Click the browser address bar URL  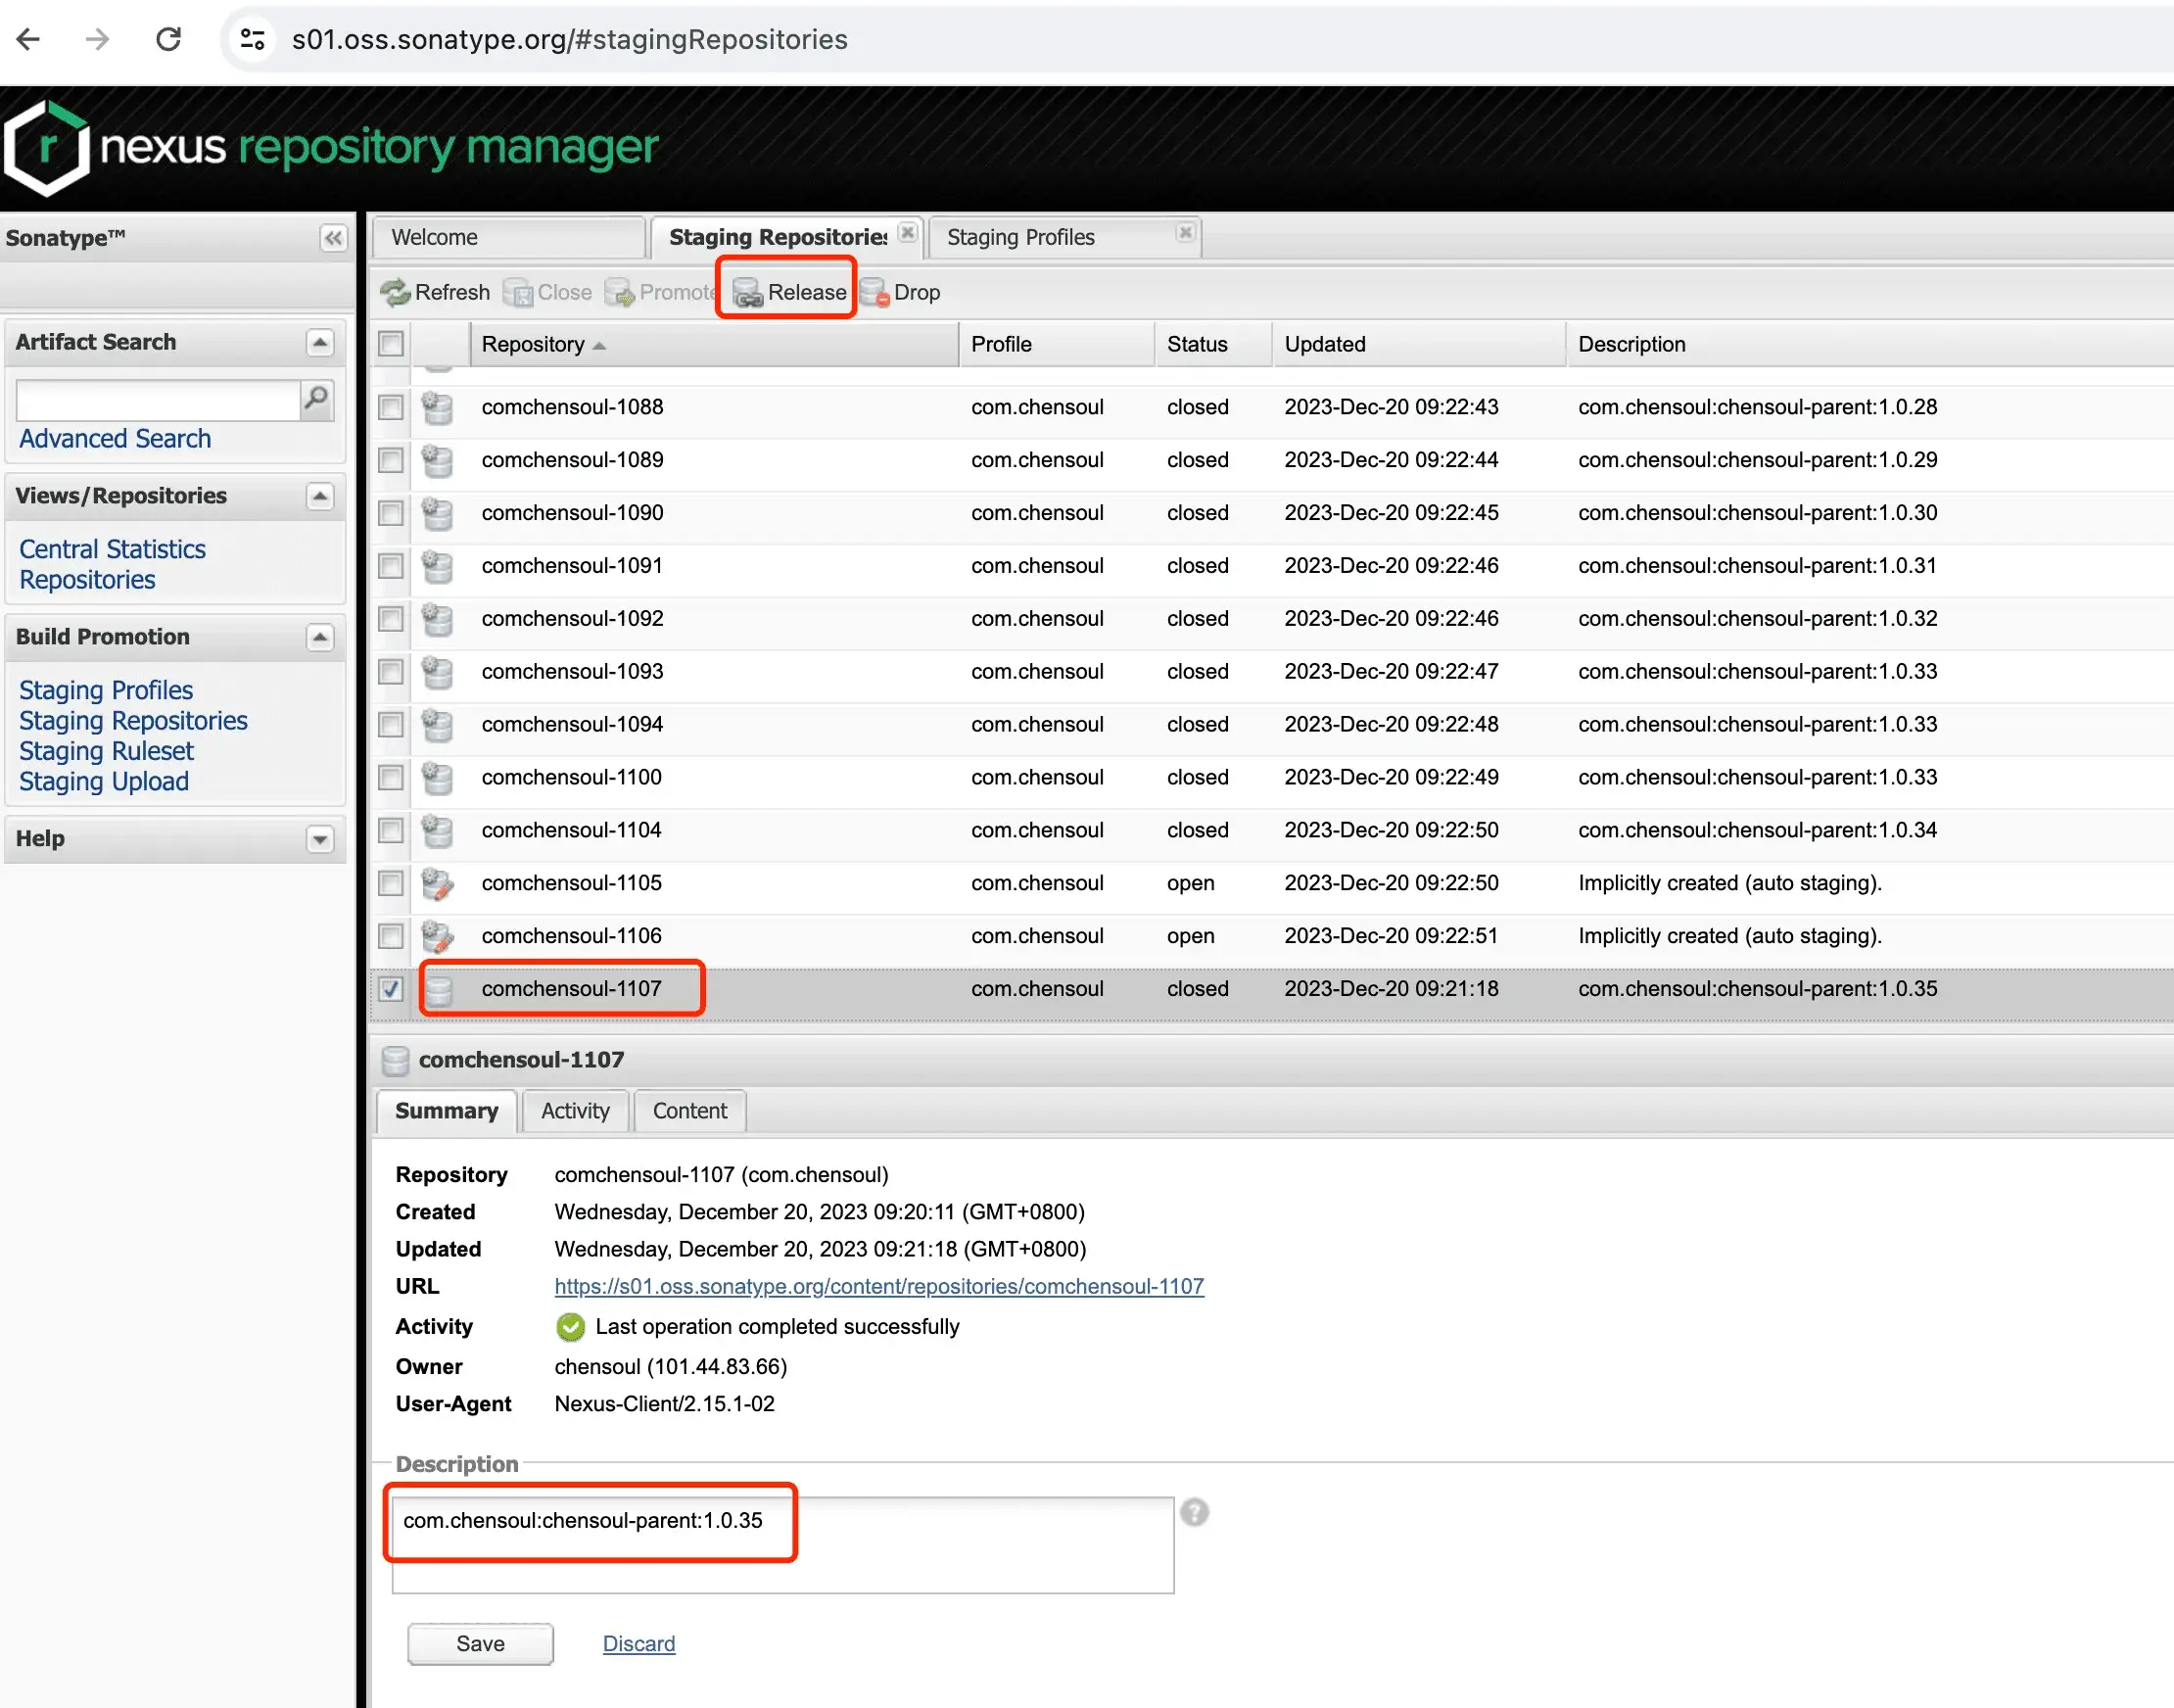(x=570, y=39)
